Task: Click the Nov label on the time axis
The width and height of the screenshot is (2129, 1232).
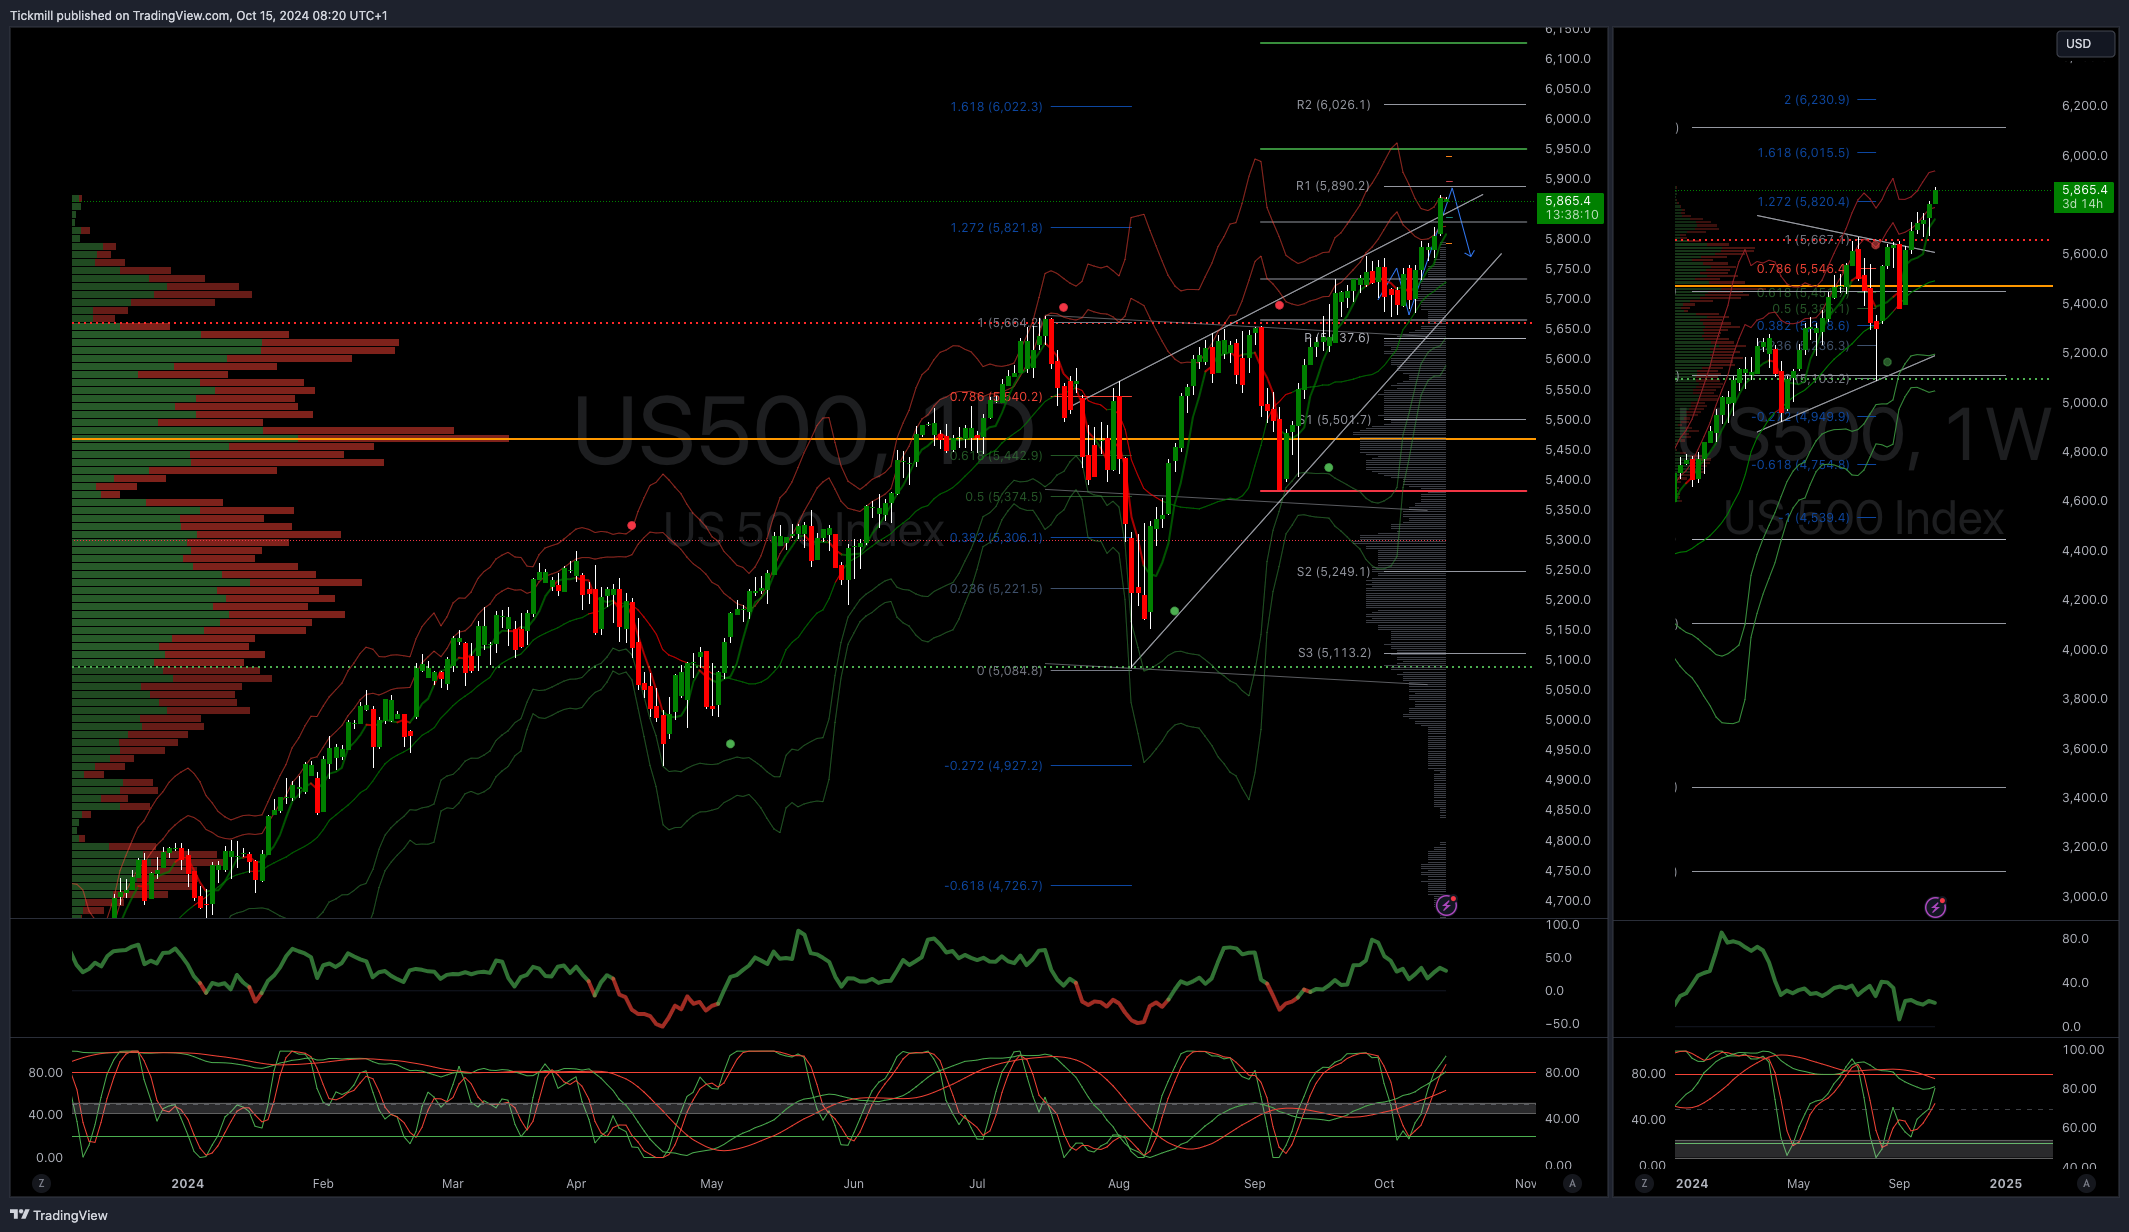Action: point(1525,1183)
